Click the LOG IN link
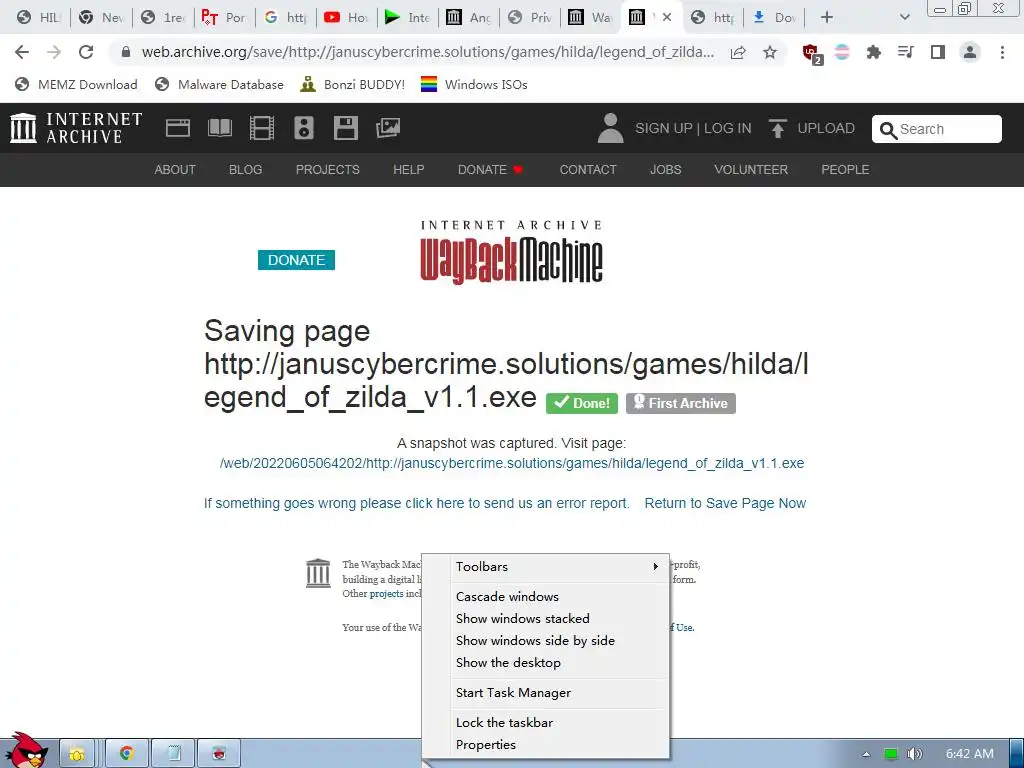 [728, 128]
